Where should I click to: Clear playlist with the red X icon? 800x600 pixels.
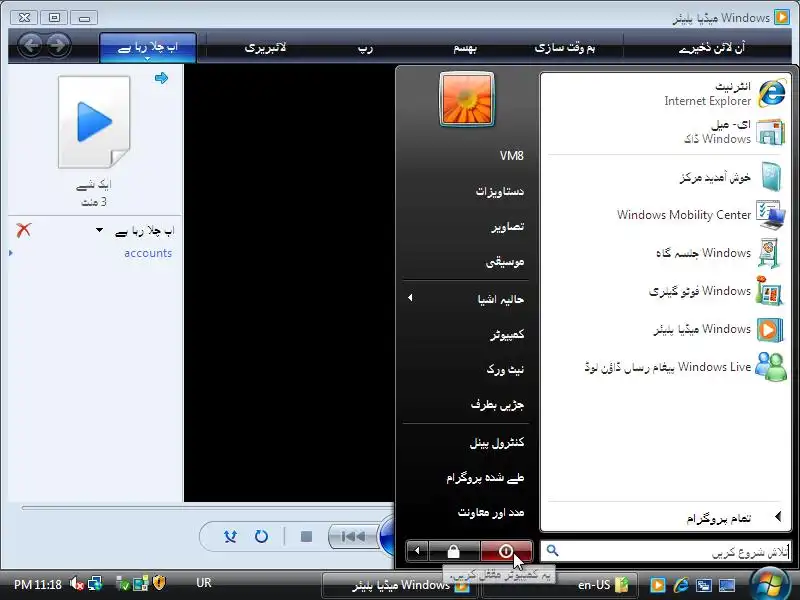click(23, 230)
